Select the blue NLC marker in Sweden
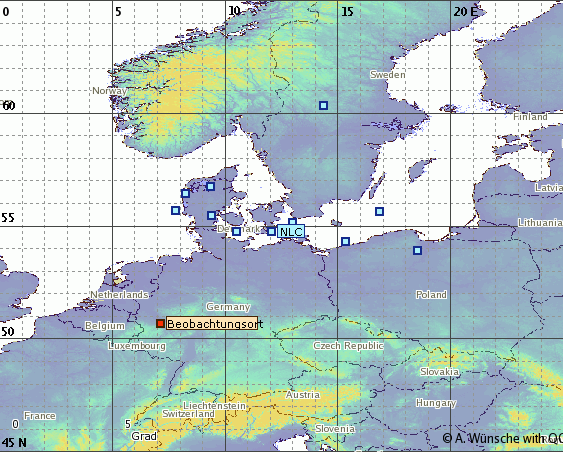The image size is (563, 452). (324, 105)
